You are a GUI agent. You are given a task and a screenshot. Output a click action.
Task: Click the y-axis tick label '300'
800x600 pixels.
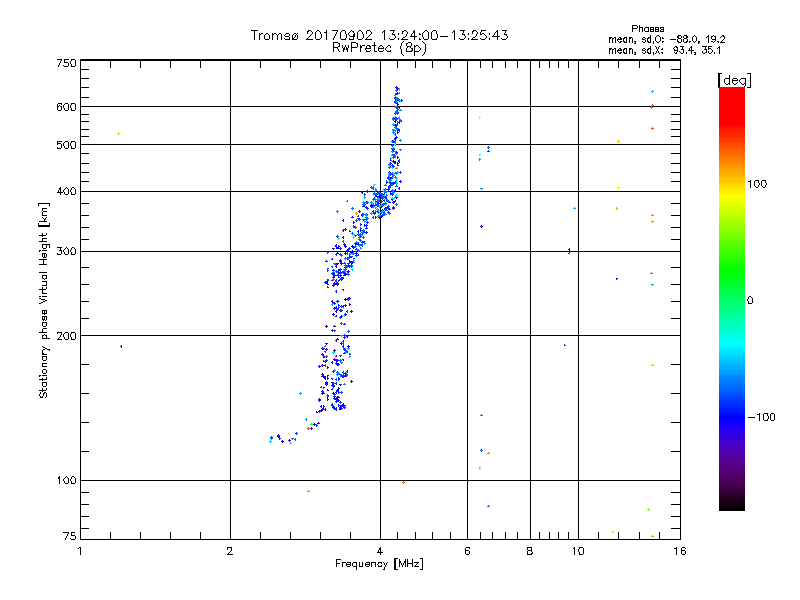click(x=67, y=252)
